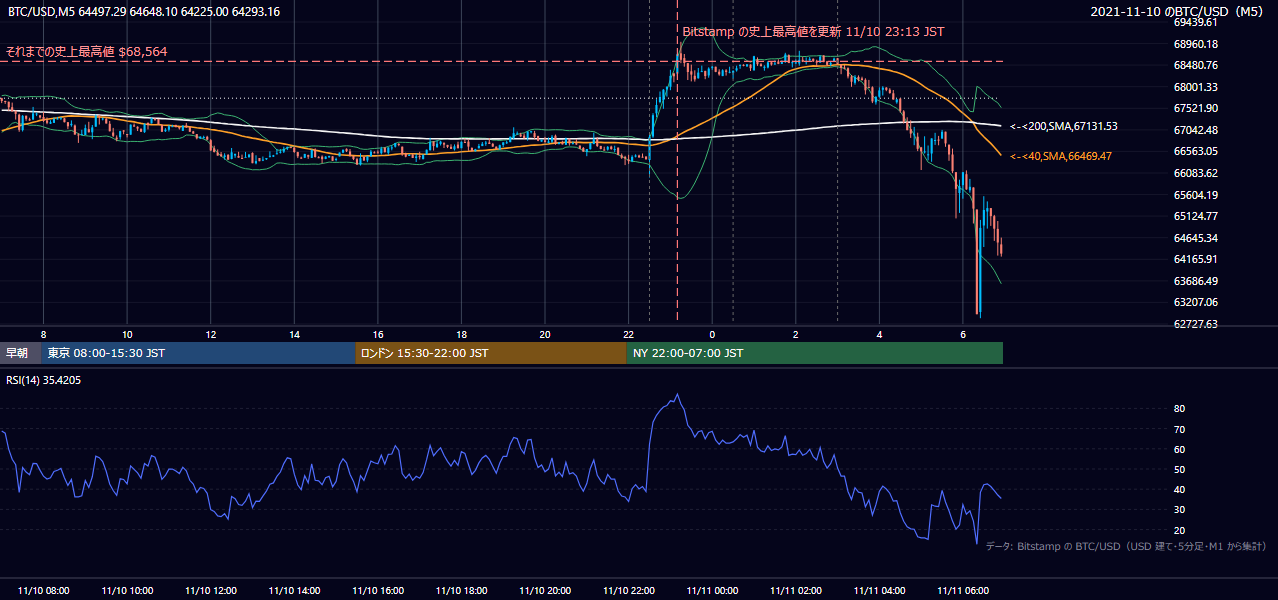Click hour tick label 12 under price chart
This screenshot has width=1278, height=600.
pyautogui.click(x=211, y=334)
